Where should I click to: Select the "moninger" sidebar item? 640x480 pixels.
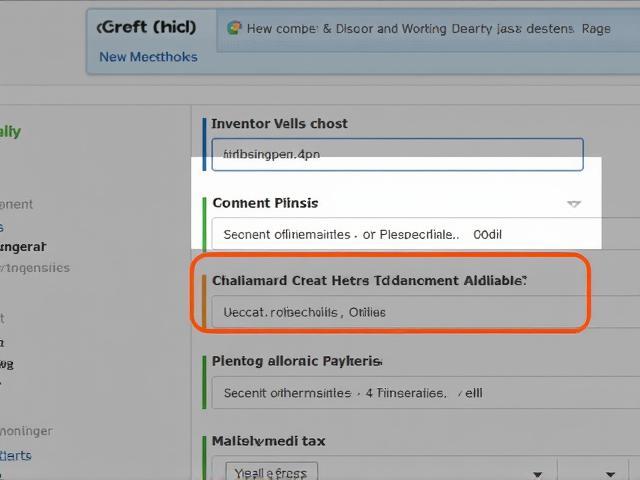point(26,431)
